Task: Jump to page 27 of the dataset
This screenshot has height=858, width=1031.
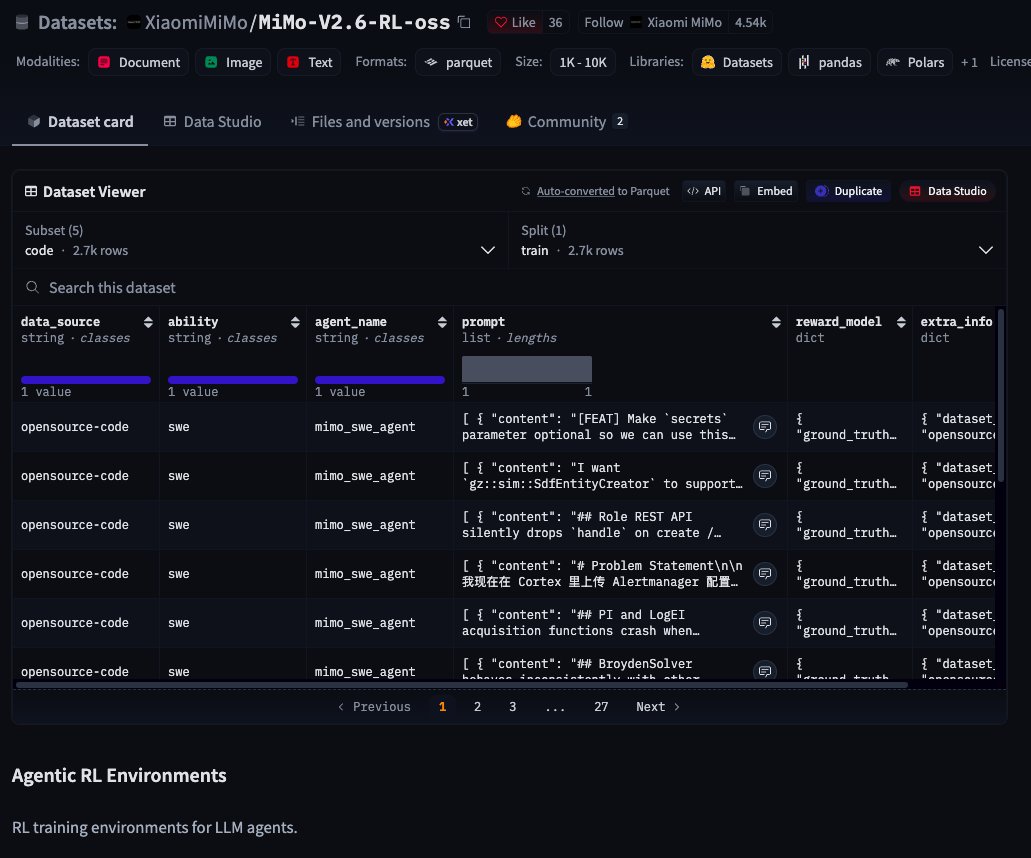Action: tap(601, 707)
